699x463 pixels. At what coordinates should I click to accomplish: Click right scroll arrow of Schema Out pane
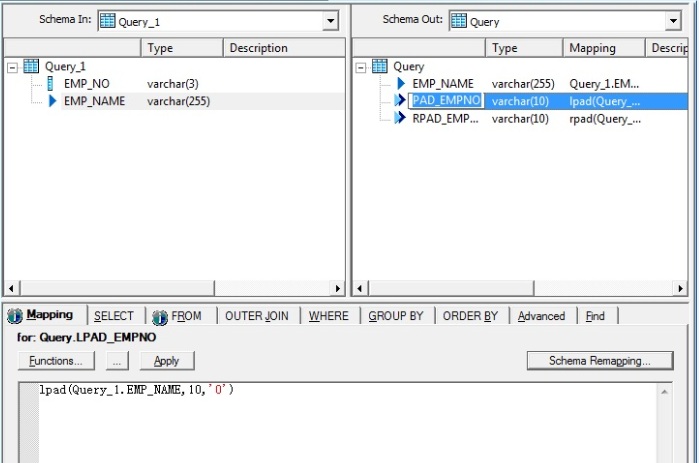tap(680, 288)
